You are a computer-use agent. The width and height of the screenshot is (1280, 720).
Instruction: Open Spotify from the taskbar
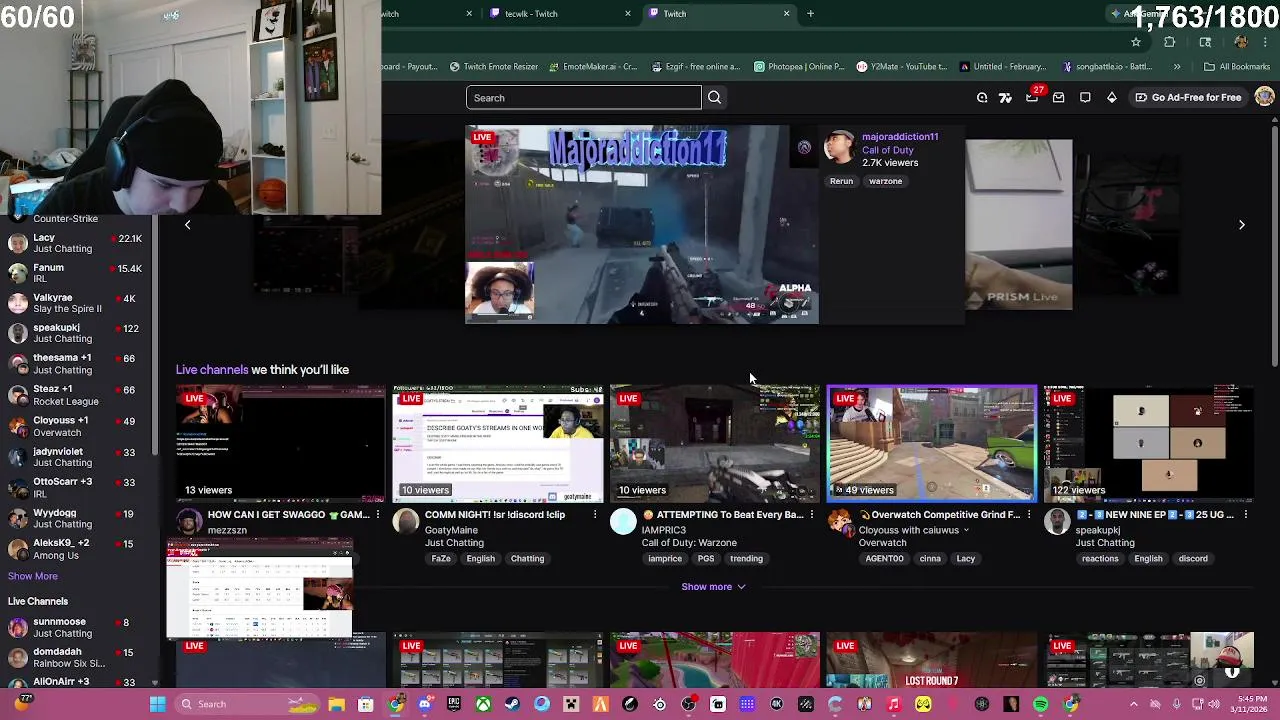pyautogui.click(x=1041, y=704)
